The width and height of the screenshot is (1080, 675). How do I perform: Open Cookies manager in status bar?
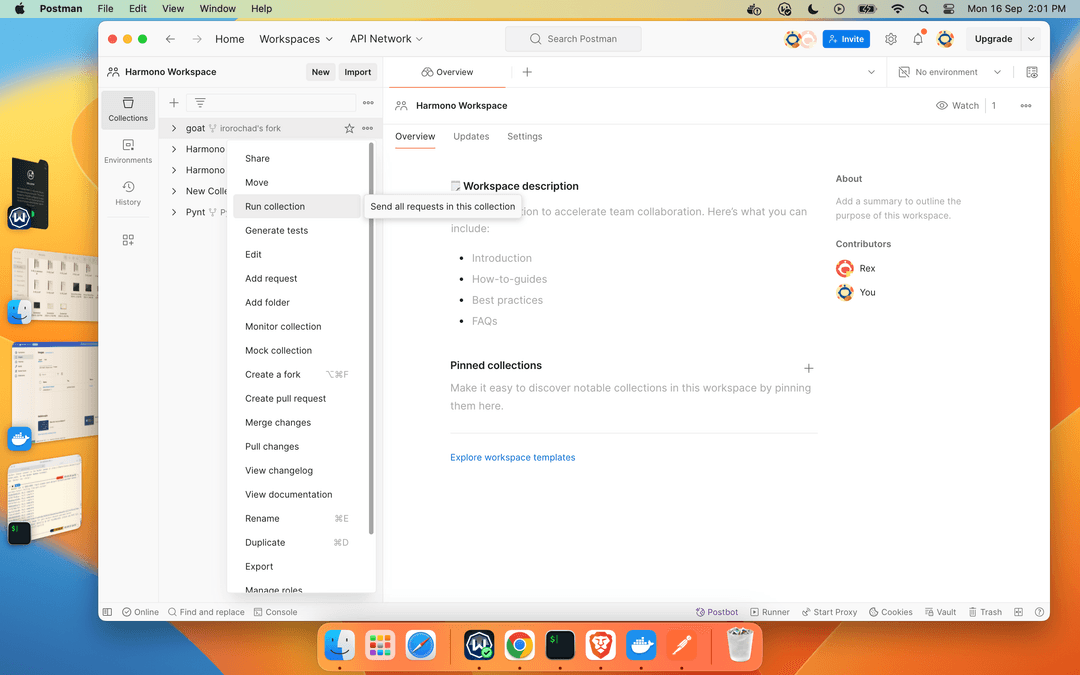[890, 612]
